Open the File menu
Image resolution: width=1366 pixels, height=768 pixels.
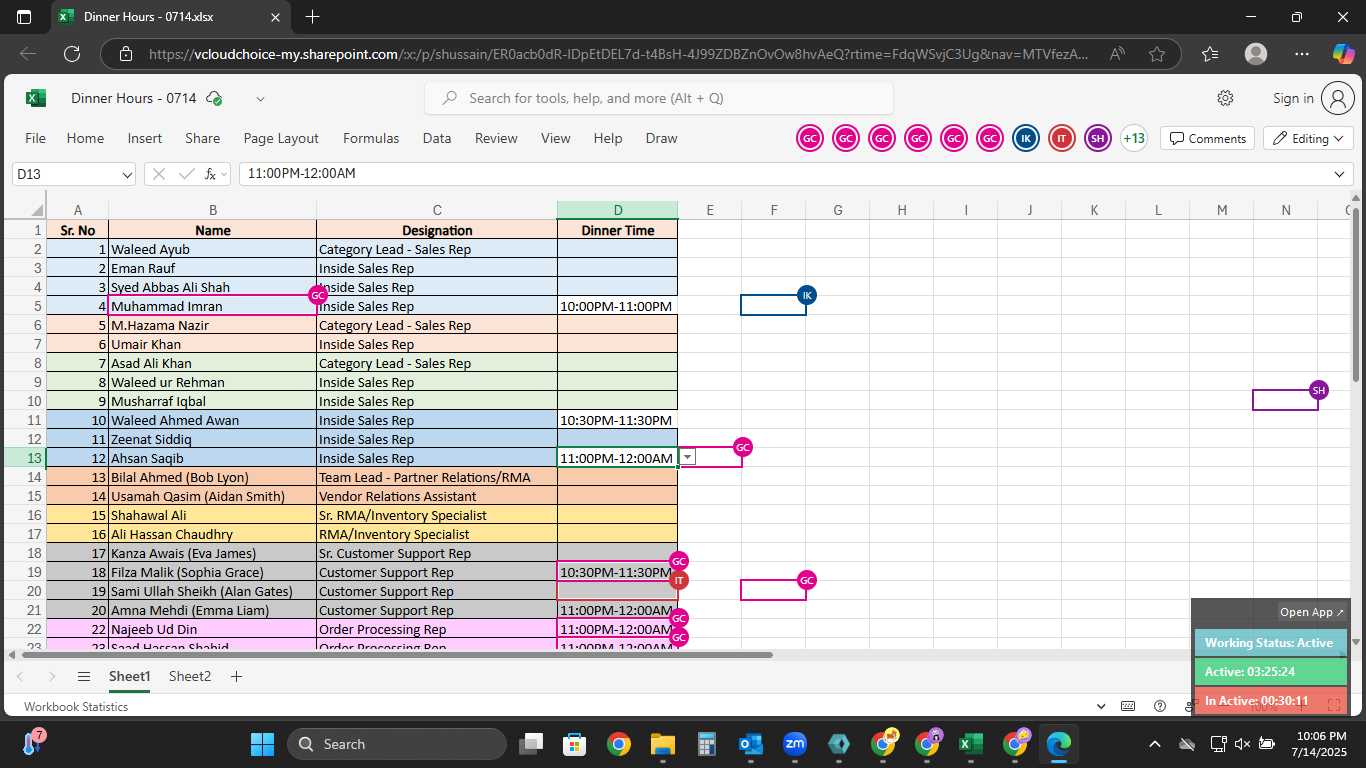35,138
